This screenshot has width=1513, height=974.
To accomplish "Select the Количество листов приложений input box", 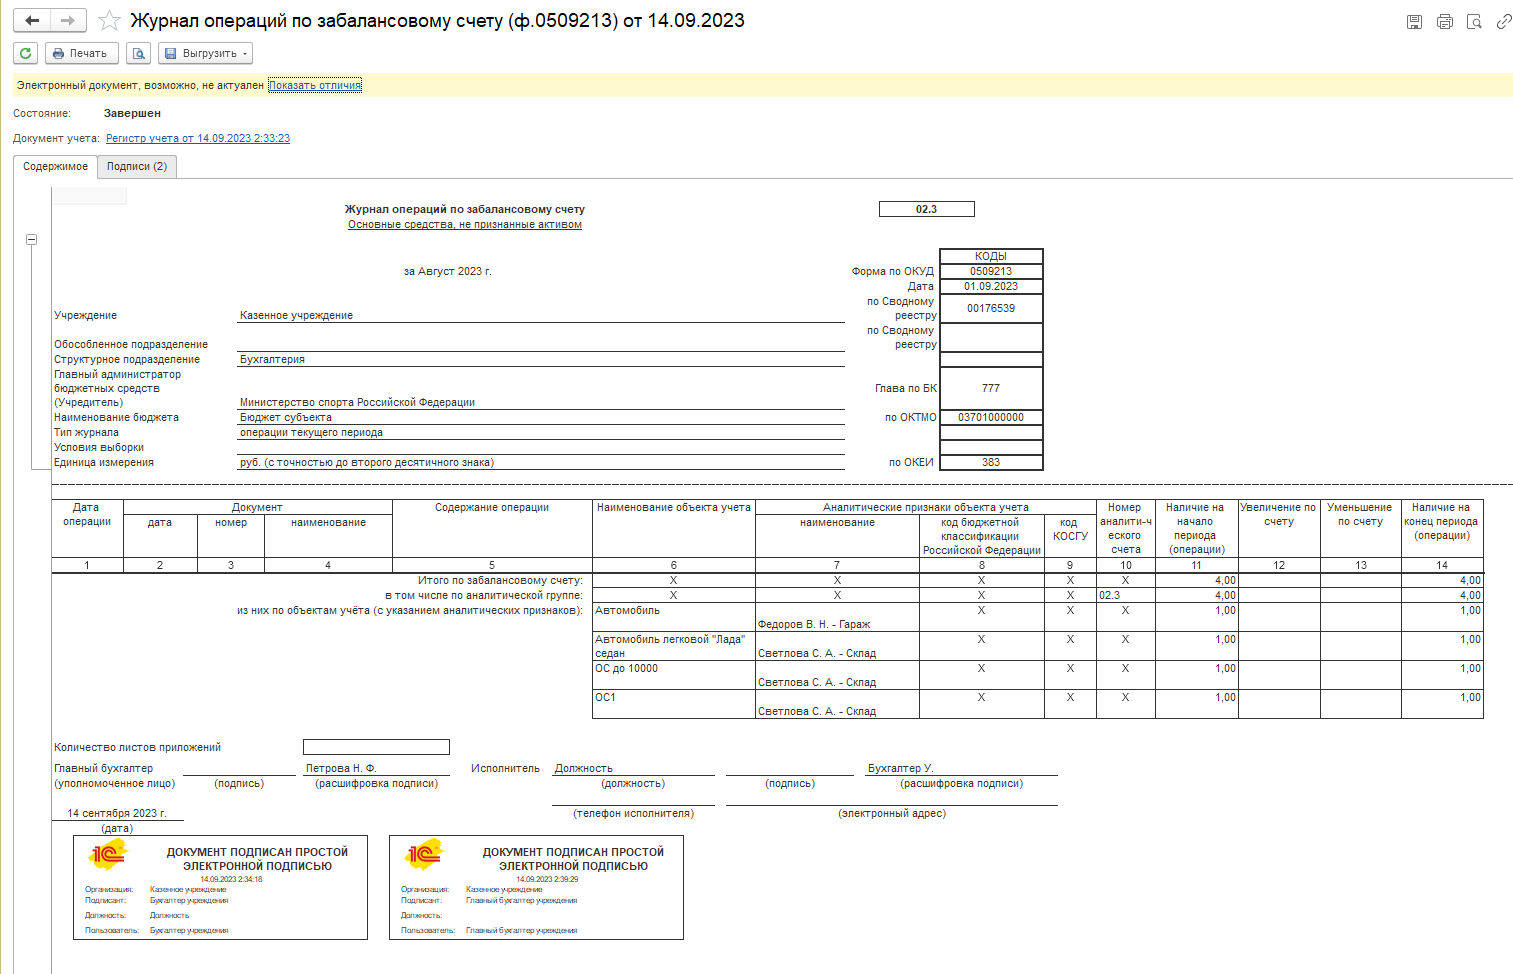I will coord(376,747).
